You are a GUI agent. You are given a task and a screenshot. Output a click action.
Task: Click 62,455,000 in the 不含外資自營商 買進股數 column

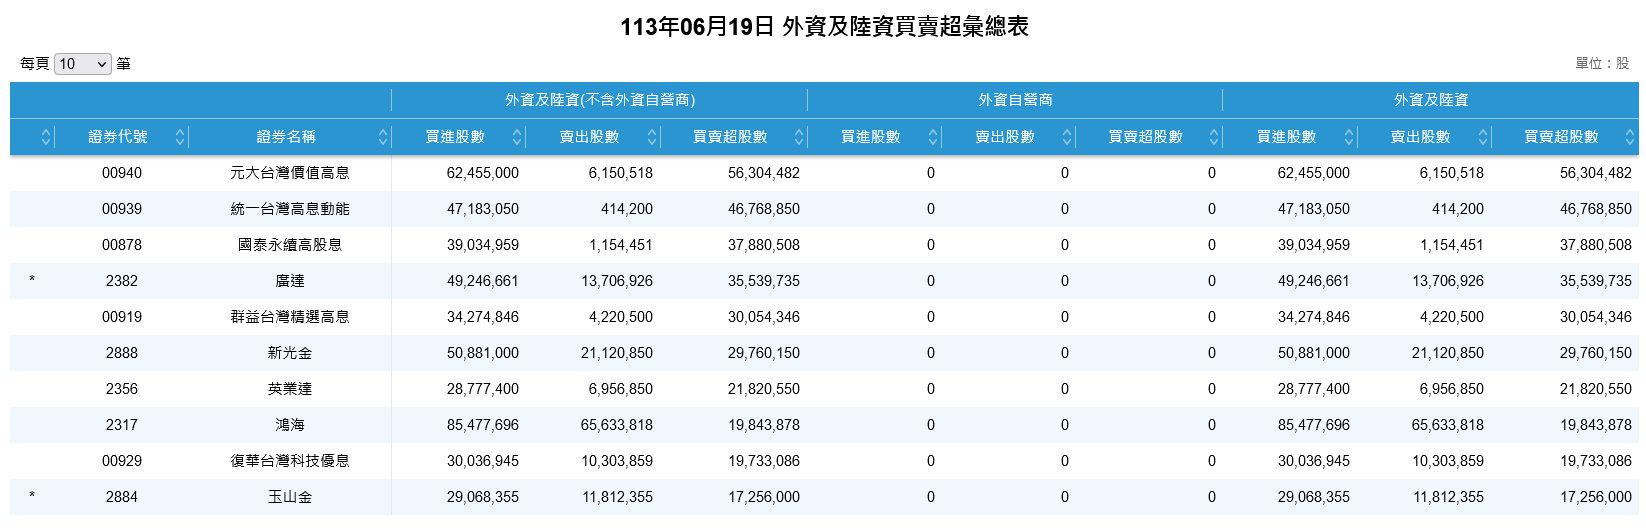[x=483, y=173]
